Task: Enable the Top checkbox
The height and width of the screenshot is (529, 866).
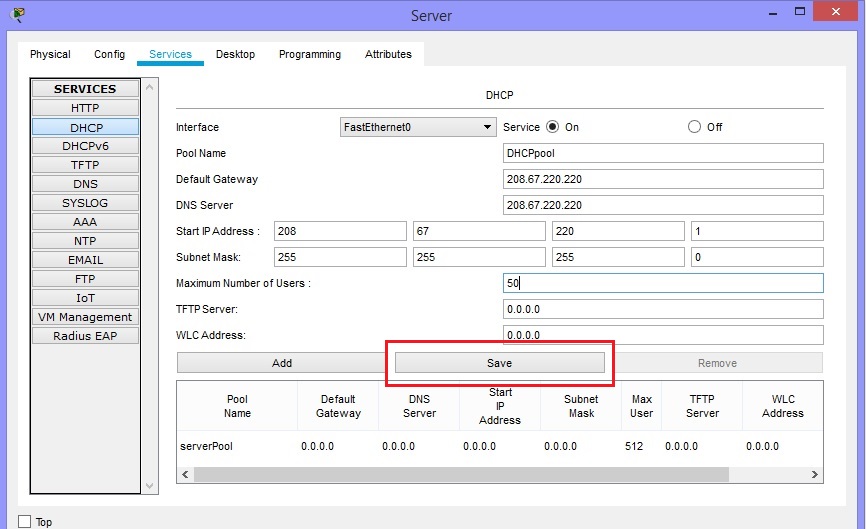Action: pos(25,521)
